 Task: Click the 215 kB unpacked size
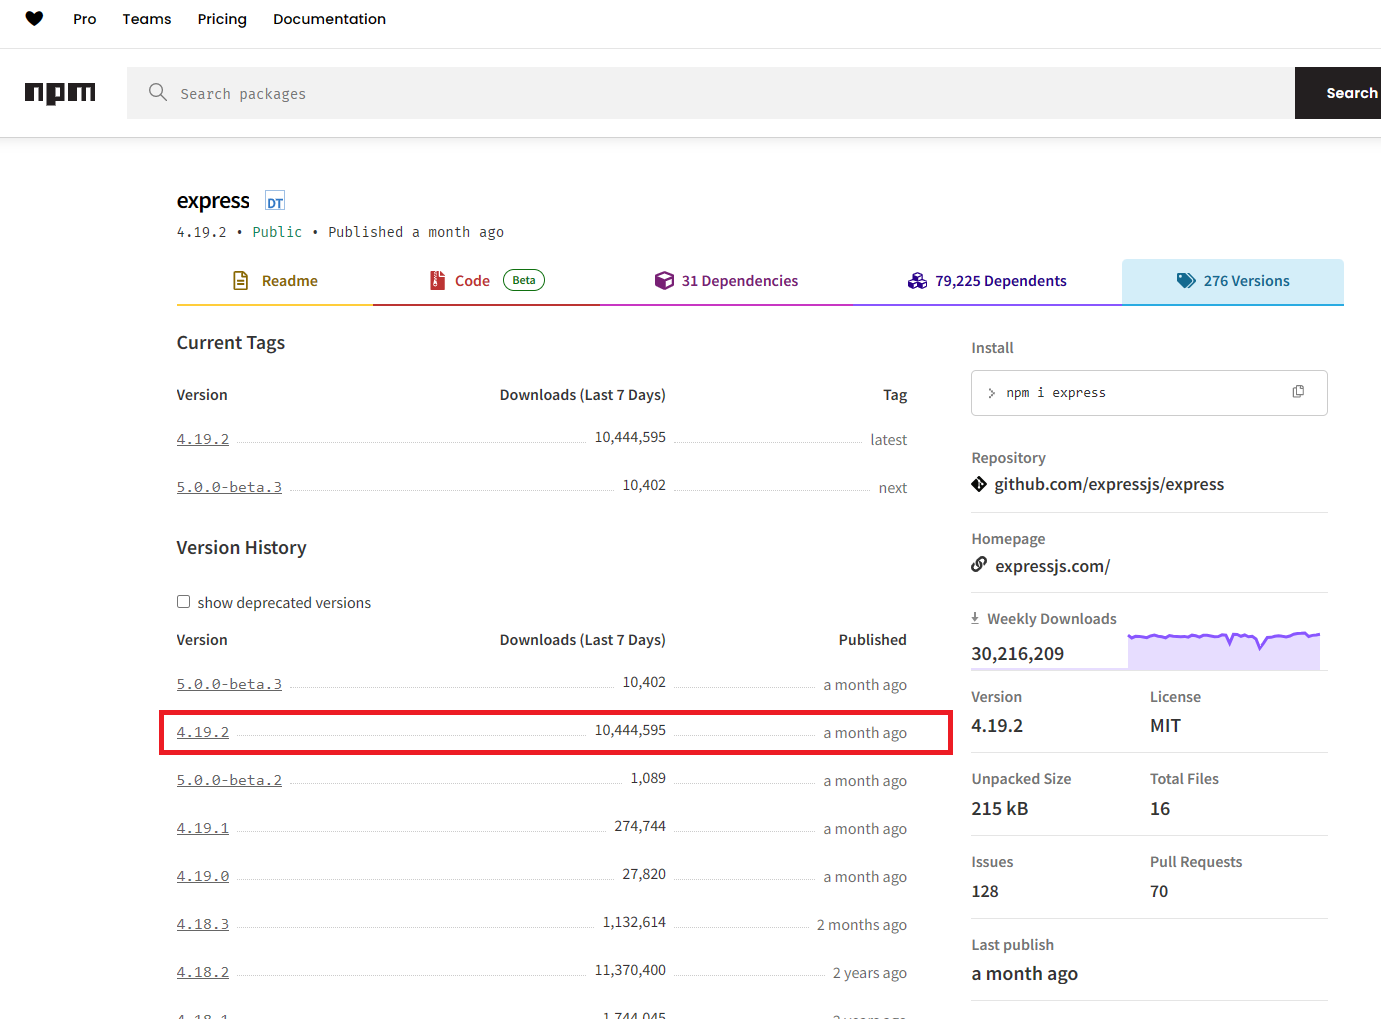point(999,809)
